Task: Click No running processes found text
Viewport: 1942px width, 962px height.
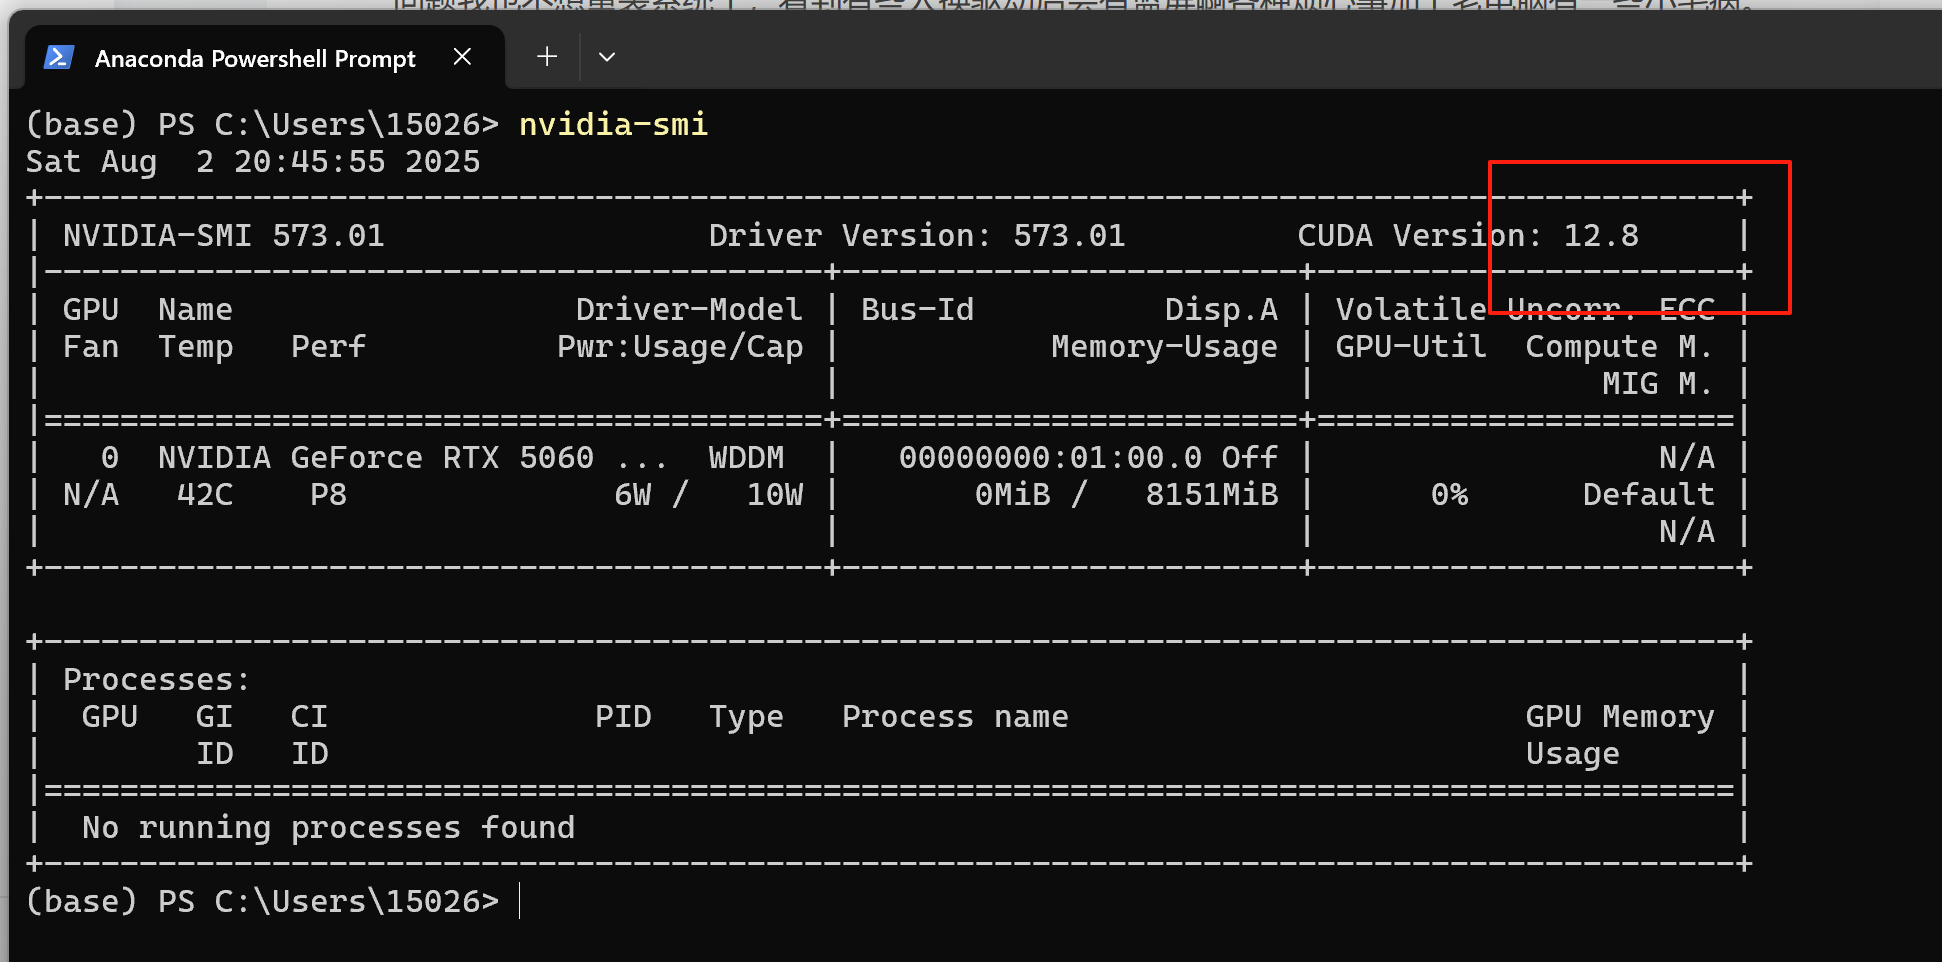Action: [x=328, y=827]
